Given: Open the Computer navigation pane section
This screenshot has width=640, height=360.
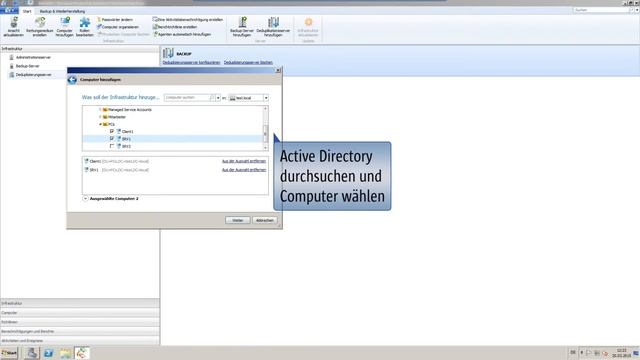Looking at the screenshot, I should pos(80,313).
